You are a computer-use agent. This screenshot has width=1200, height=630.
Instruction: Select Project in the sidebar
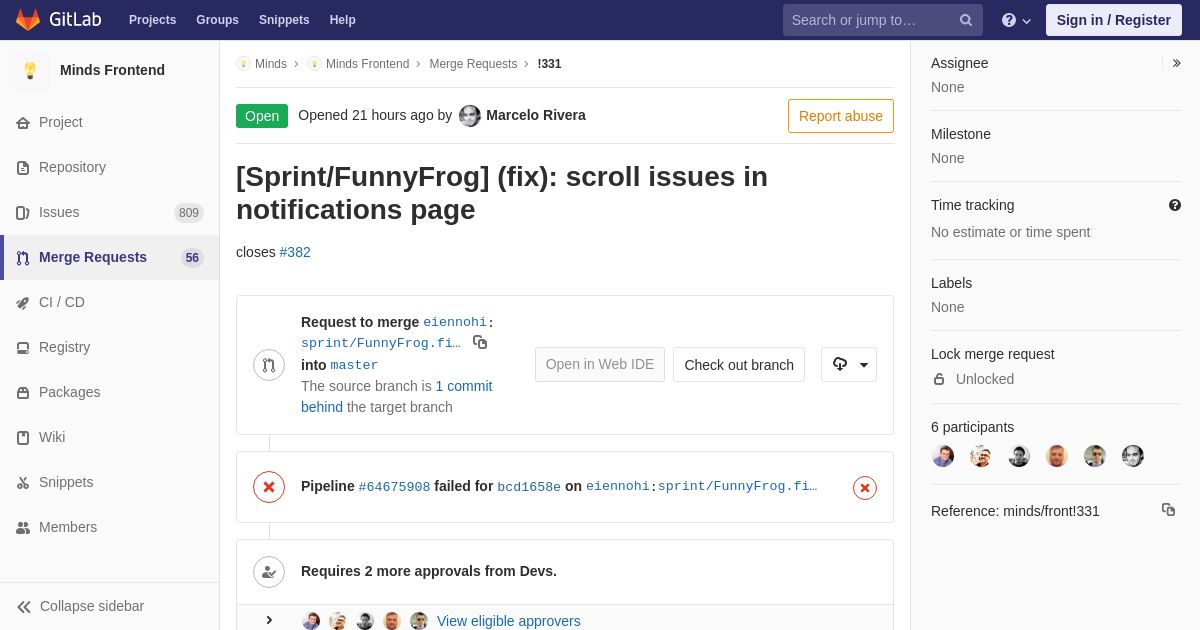coord(61,122)
